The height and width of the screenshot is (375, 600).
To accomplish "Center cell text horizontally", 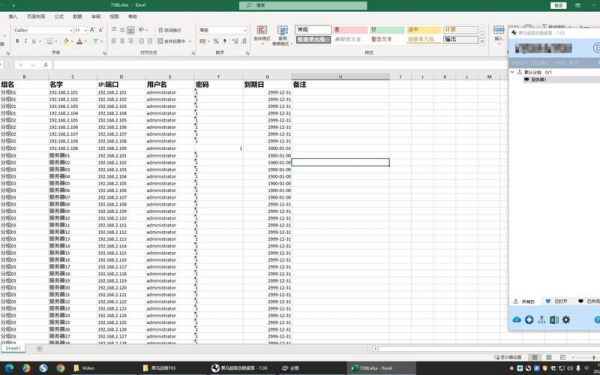I will coord(122,41).
